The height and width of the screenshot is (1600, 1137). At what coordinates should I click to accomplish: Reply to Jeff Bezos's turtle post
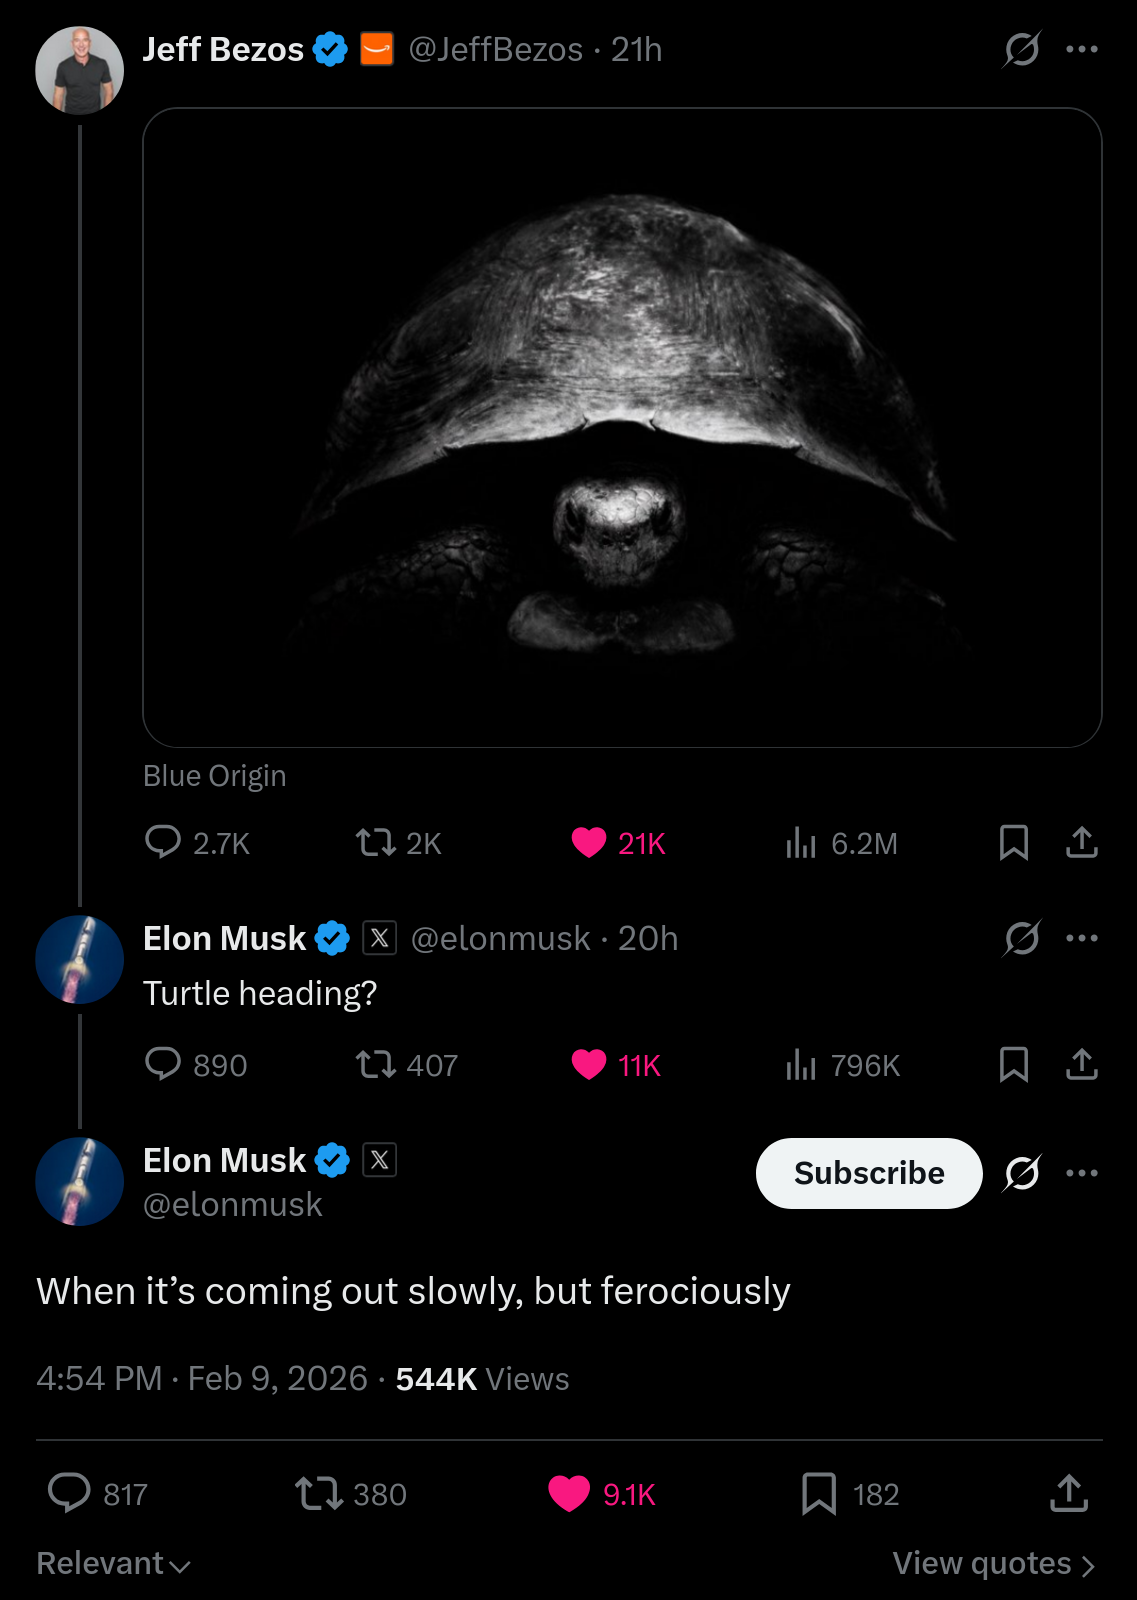pos(163,842)
